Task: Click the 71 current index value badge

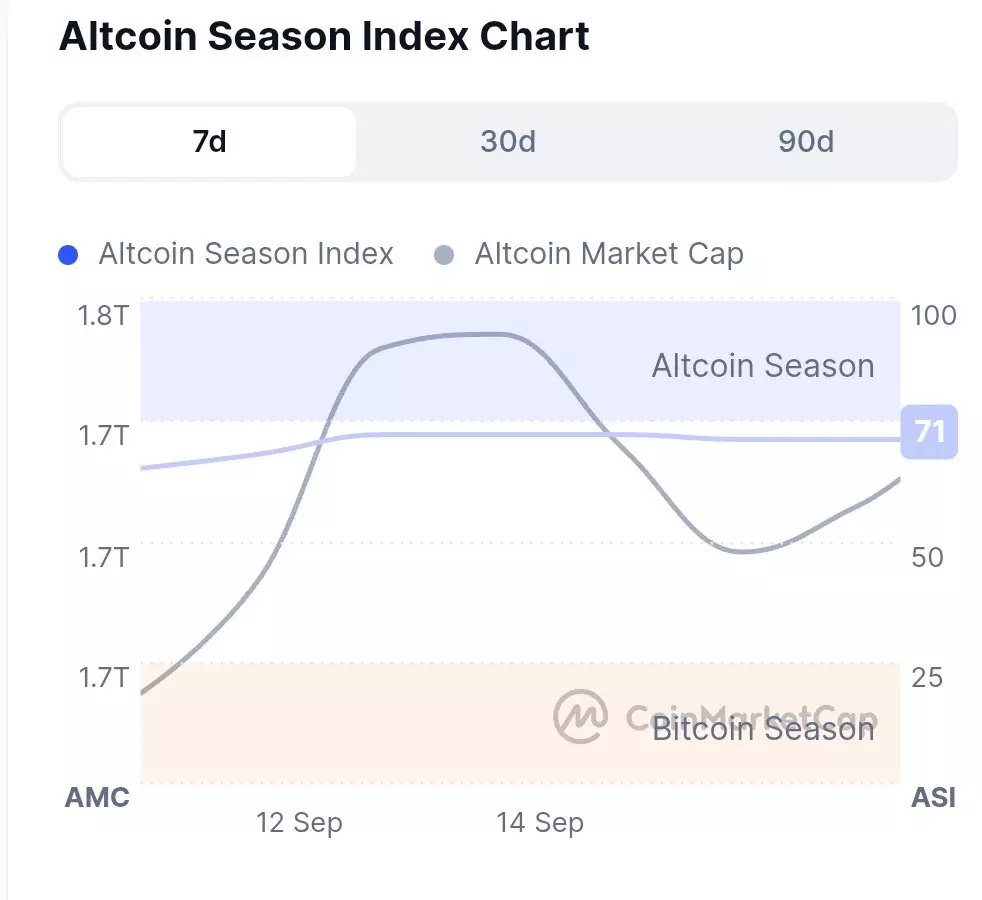Action: (929, 432)
